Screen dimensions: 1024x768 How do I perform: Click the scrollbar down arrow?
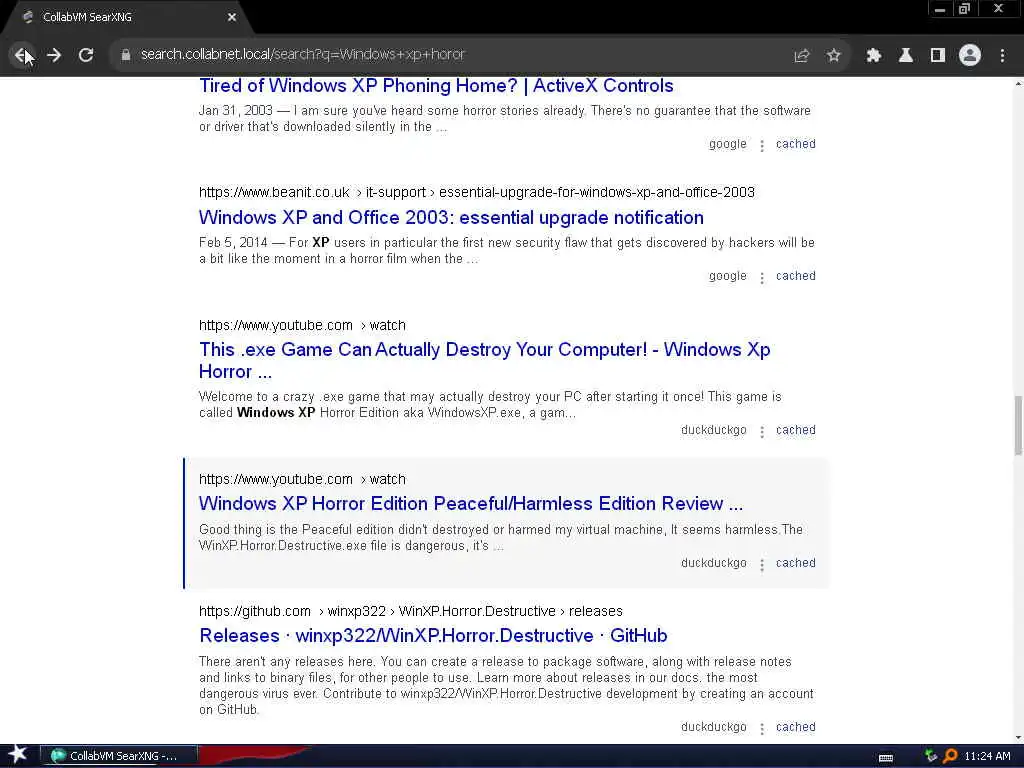click(1018, 738)
